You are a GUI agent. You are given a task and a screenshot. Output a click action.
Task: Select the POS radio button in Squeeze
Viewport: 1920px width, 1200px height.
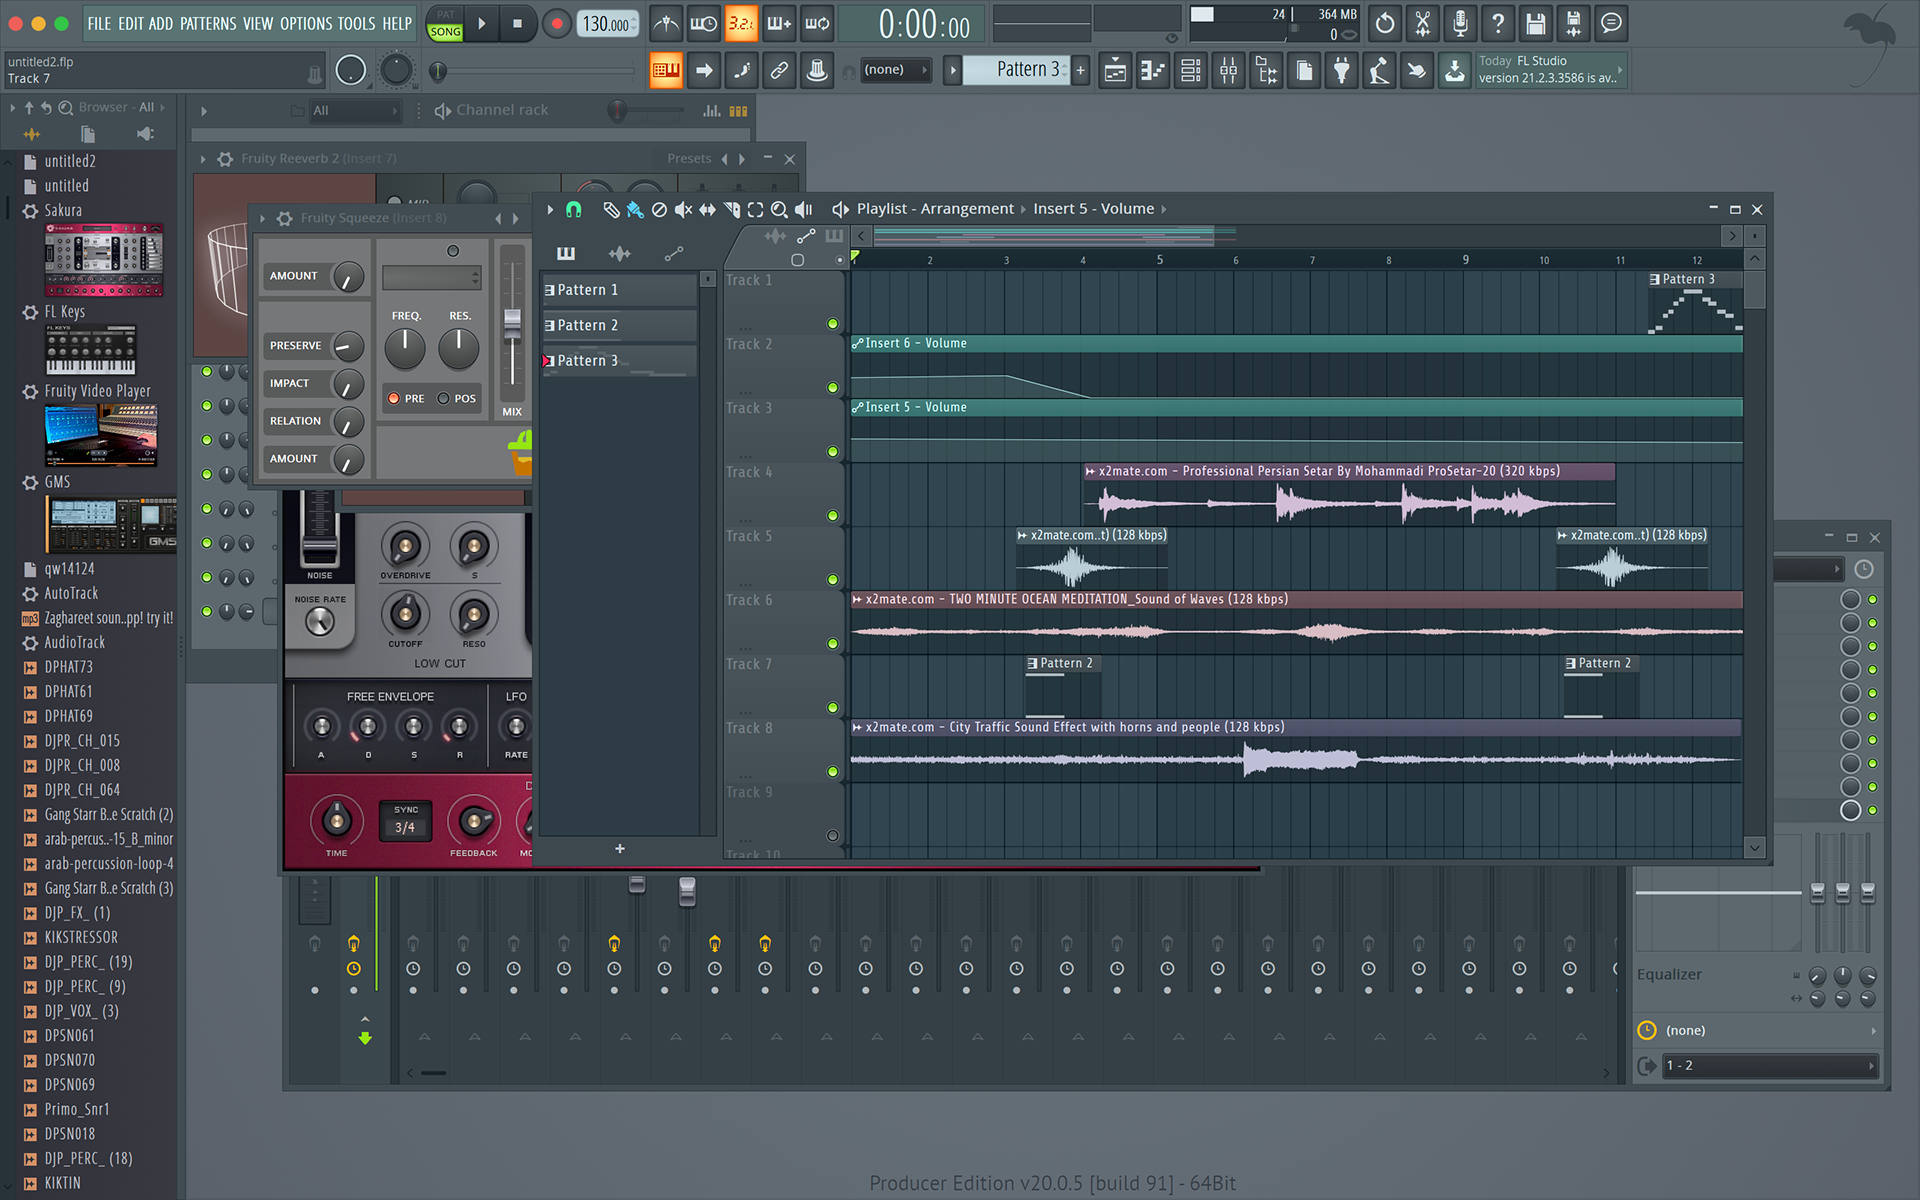tap(444, 398)
